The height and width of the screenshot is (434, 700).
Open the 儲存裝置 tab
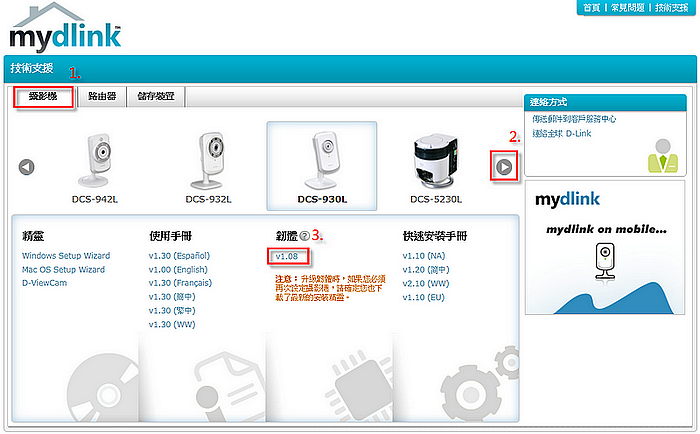coord(155,97)
